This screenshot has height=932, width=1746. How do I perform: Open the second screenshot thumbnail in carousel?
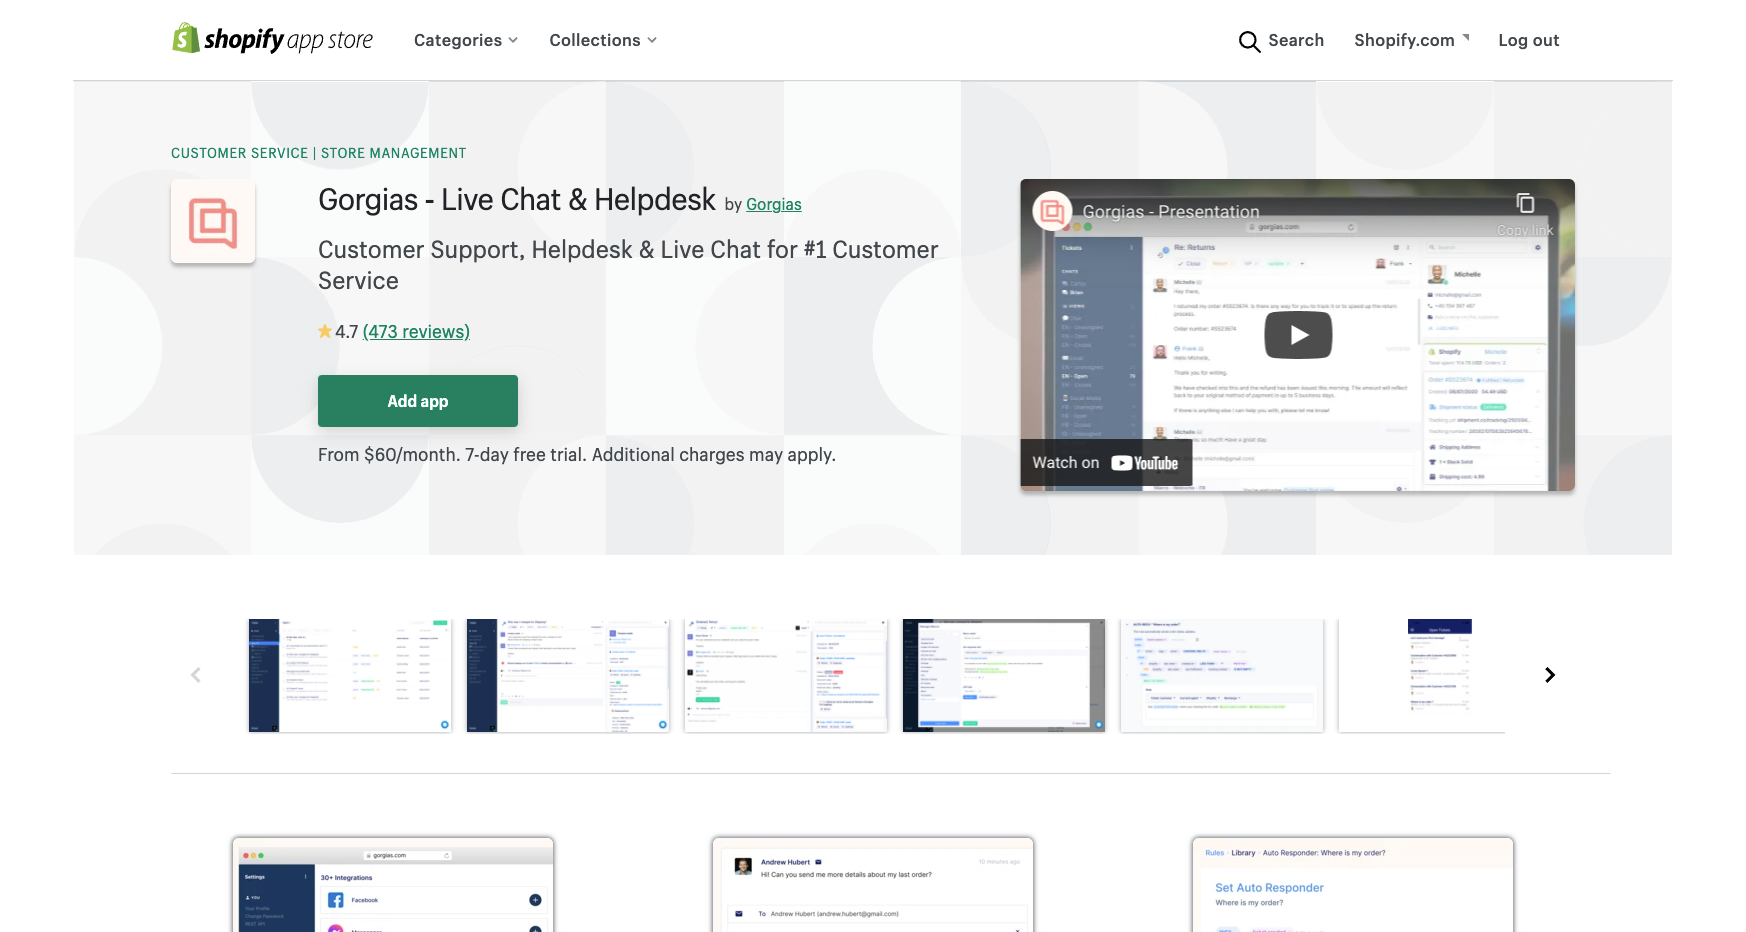tap(568, 675)
